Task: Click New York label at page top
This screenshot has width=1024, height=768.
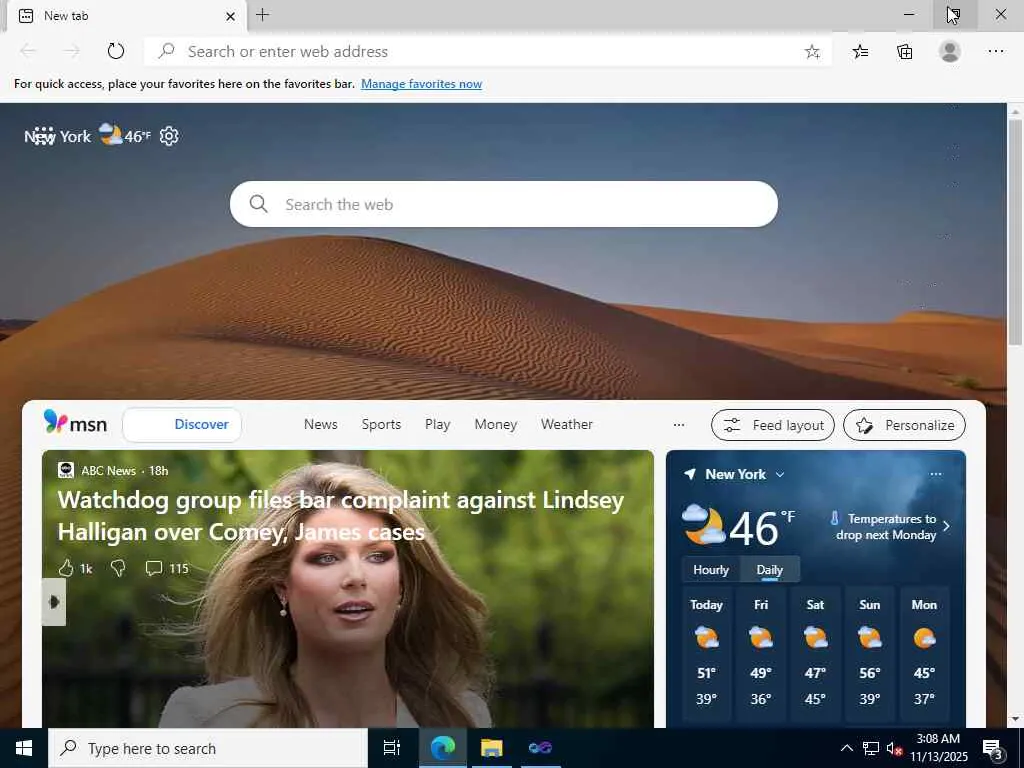Action: pyautogui.click(x=57, y=136)
